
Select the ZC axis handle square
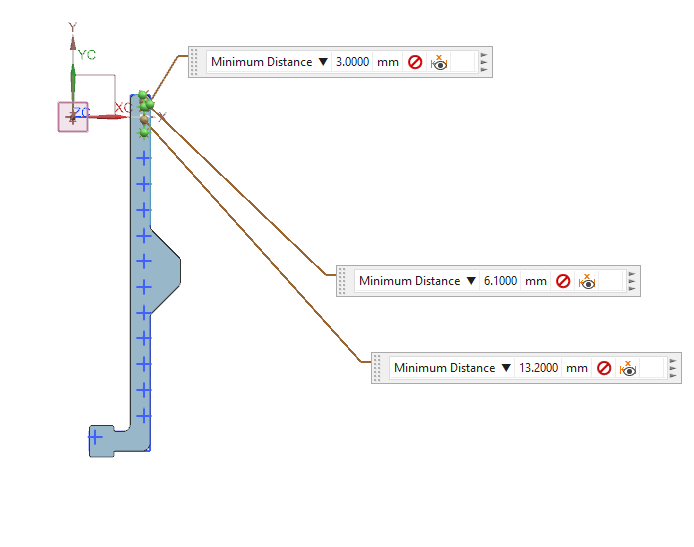(x=72, y=116)
